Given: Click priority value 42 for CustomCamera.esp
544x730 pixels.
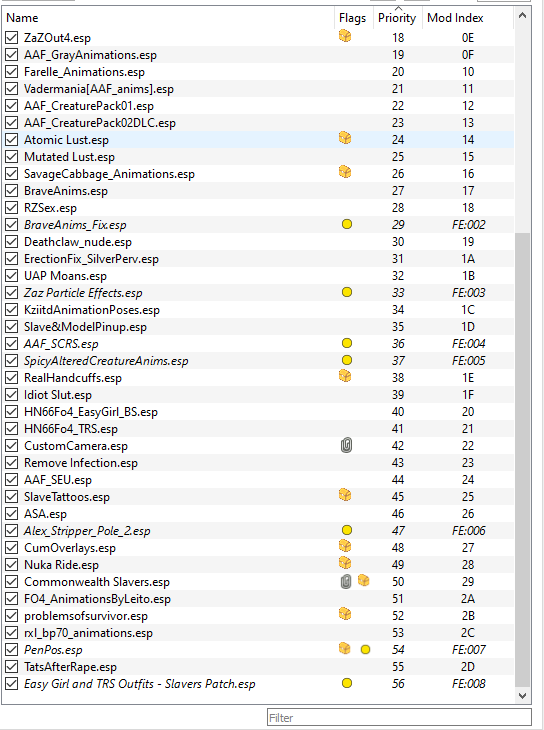Looking at the screenshot, I should point(398,446).
